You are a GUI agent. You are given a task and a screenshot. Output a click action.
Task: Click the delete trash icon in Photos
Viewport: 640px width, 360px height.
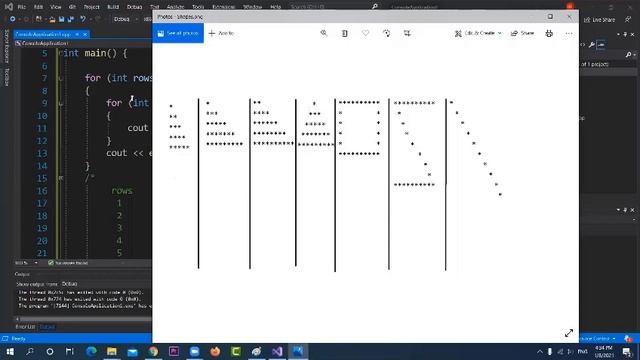344,33
